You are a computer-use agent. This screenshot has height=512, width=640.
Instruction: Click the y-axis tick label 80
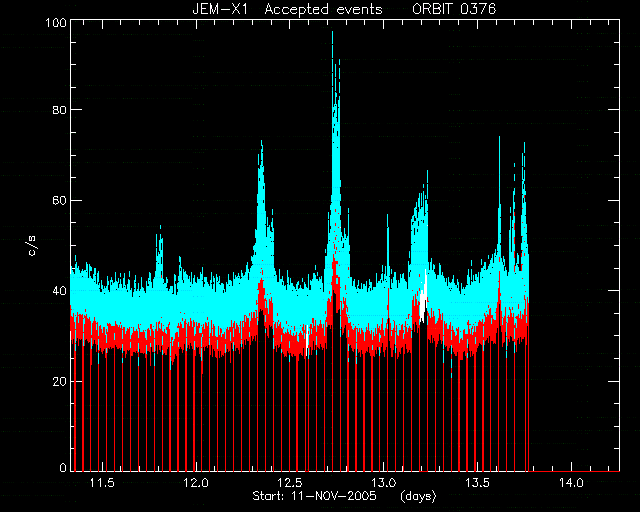(x=60, y=109)
